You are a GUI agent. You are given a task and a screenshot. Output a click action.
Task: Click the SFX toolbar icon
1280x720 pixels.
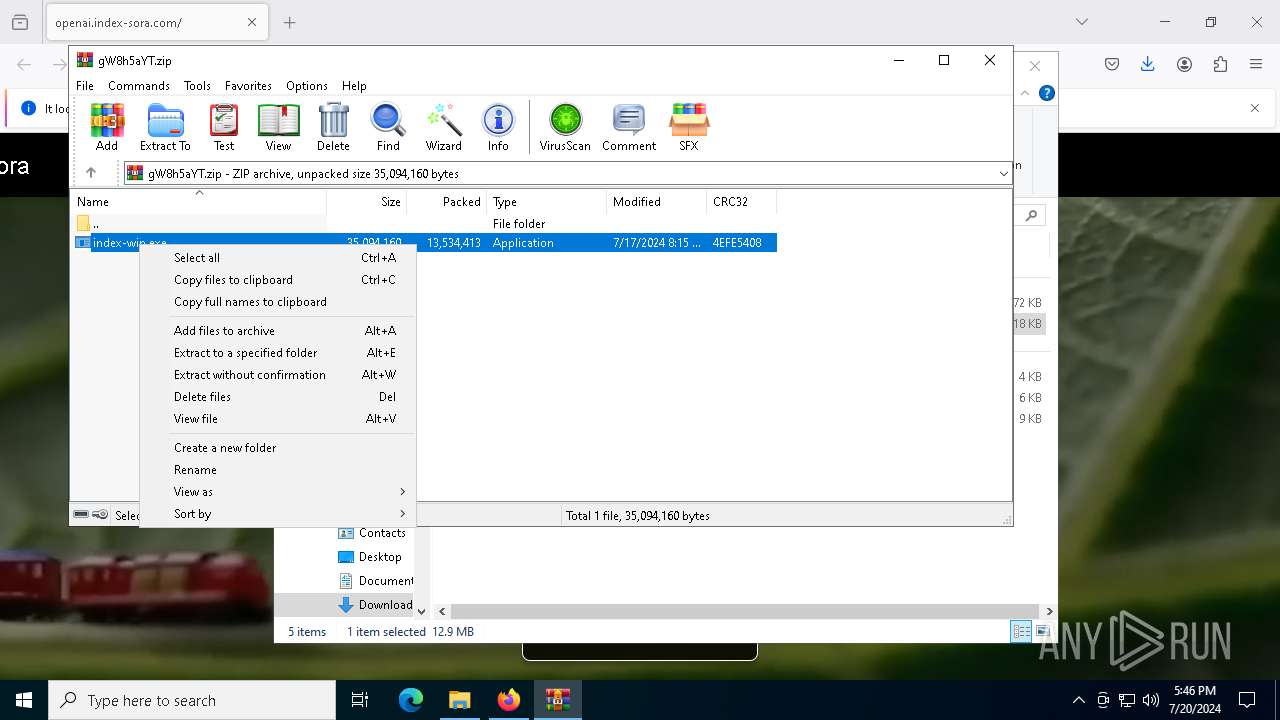coord(689,127)
